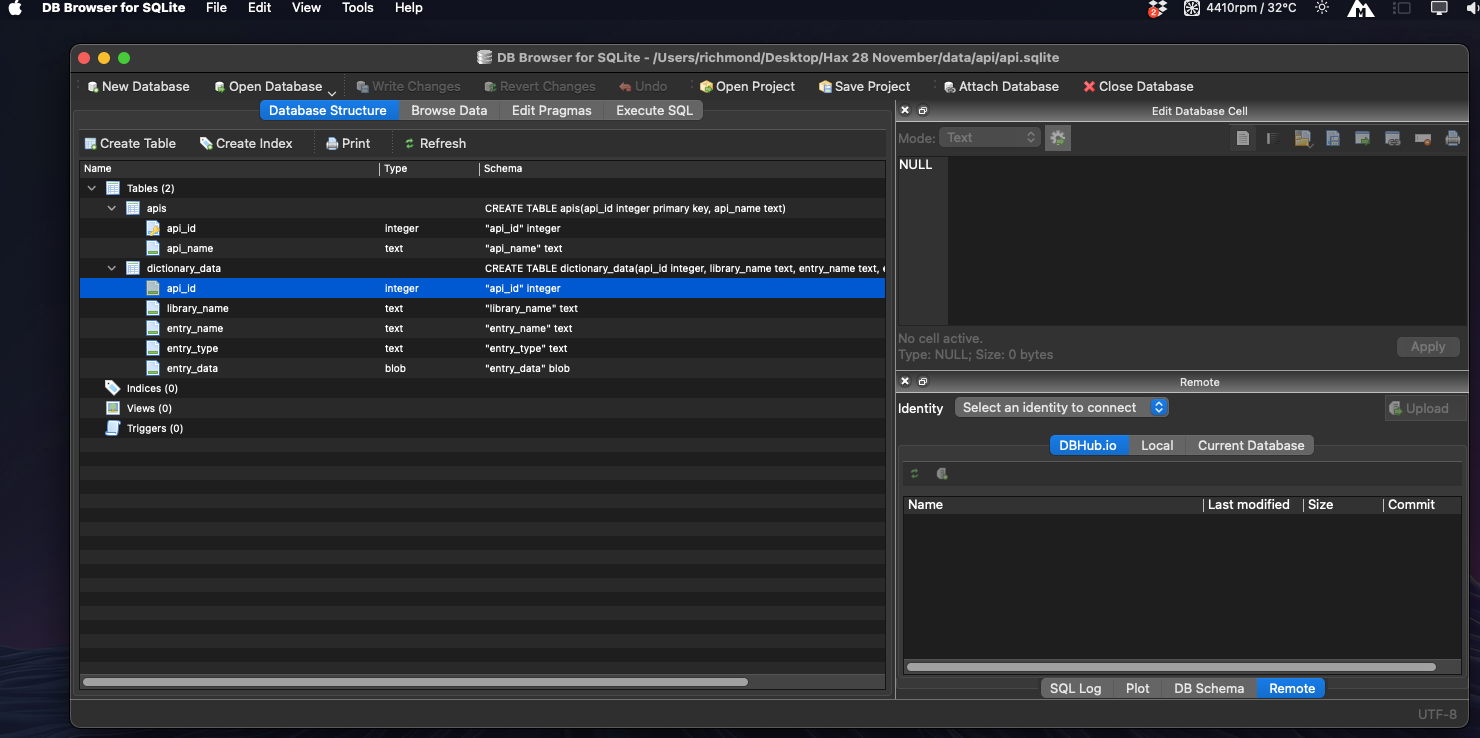Collapse the apis table node
This screenshot has width=1480, height=738.
(112, 208)
